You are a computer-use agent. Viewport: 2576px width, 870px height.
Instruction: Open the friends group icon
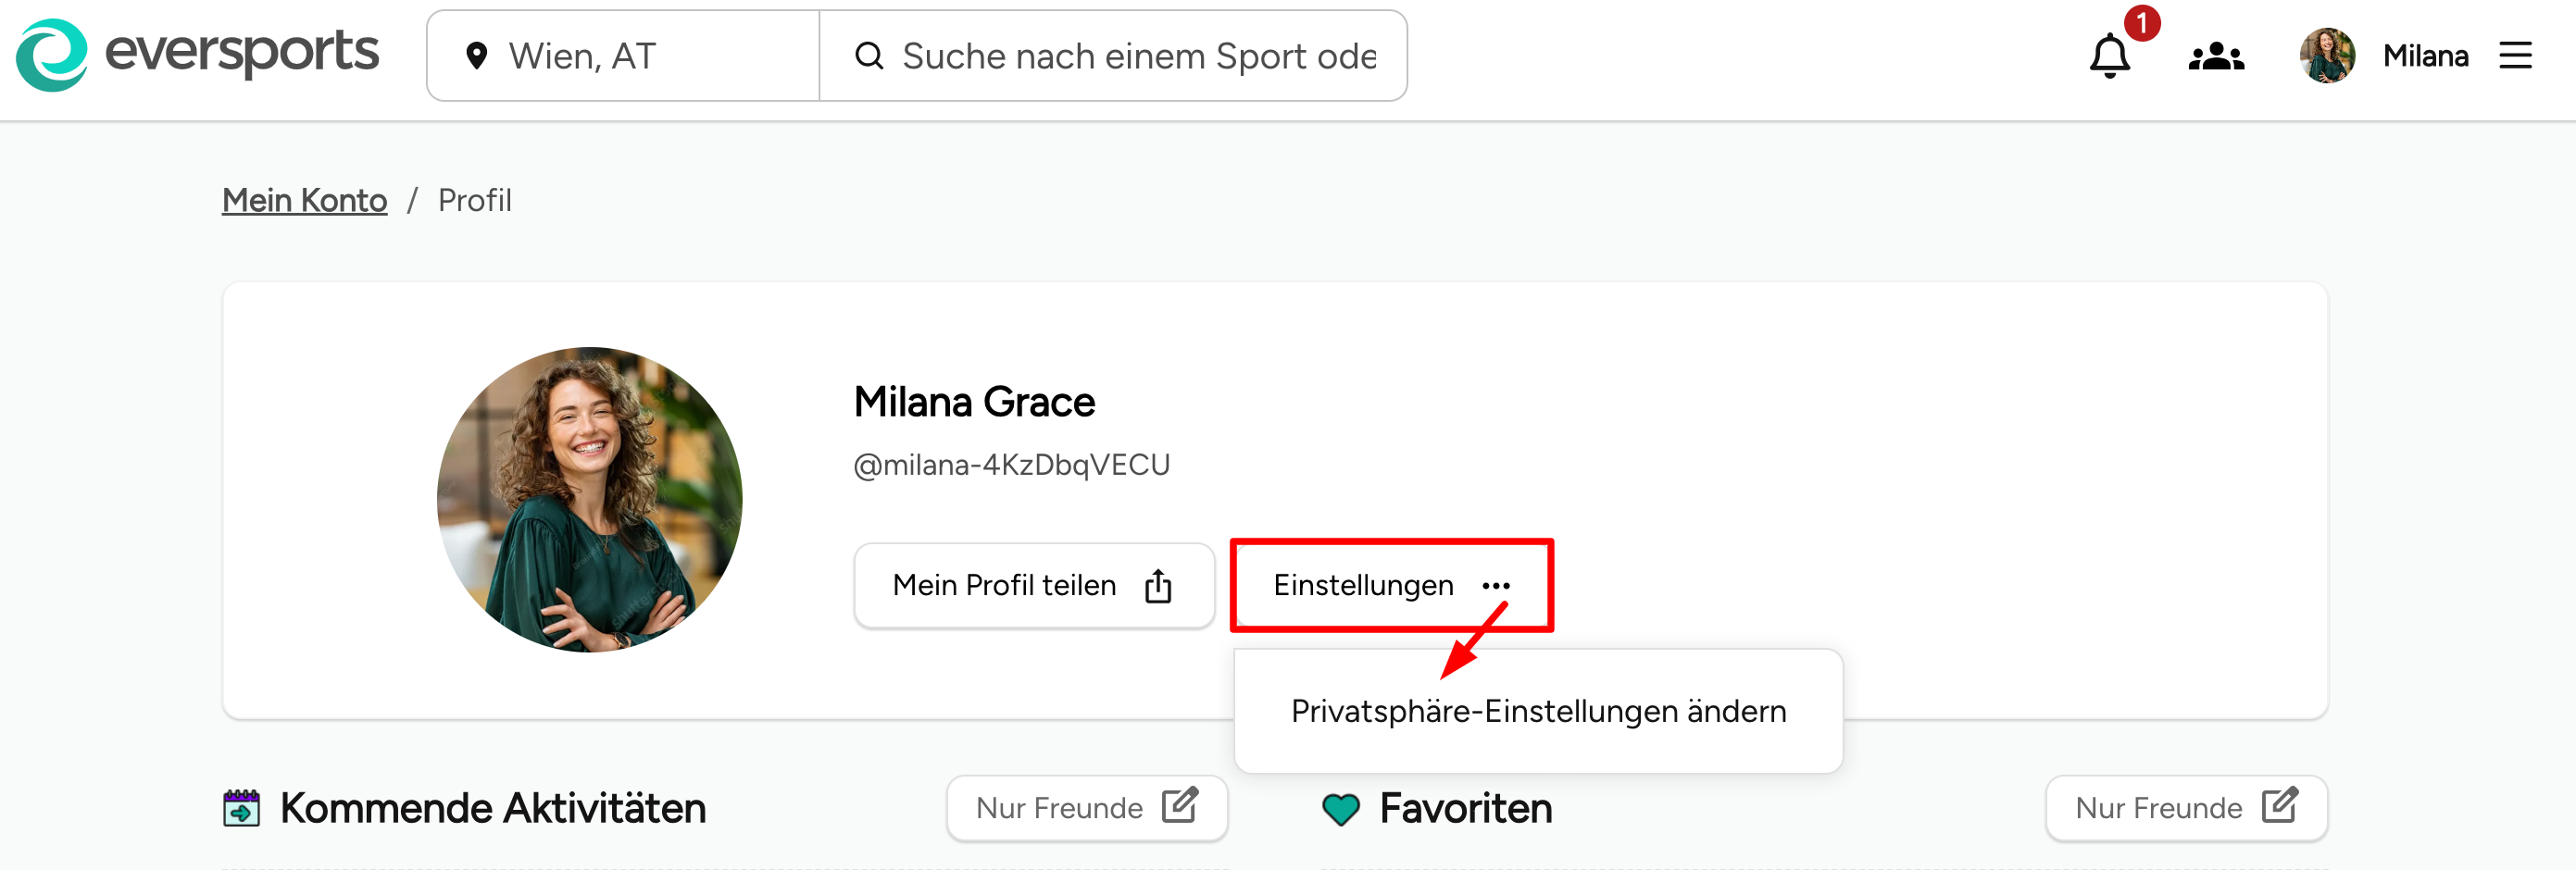[x=2216, y=57]
